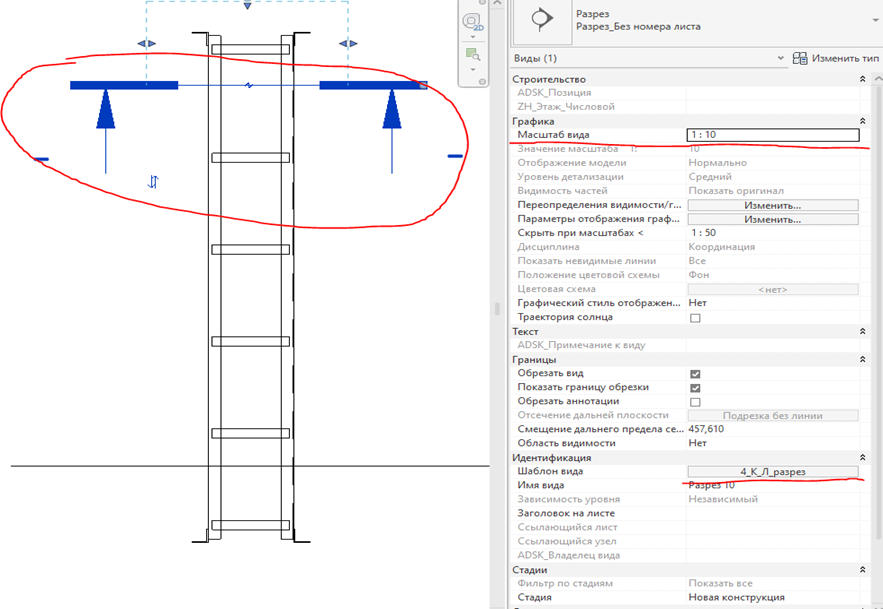Click Изменить тип button
Viewport: 883px width, 609px height.
point(836,58)
